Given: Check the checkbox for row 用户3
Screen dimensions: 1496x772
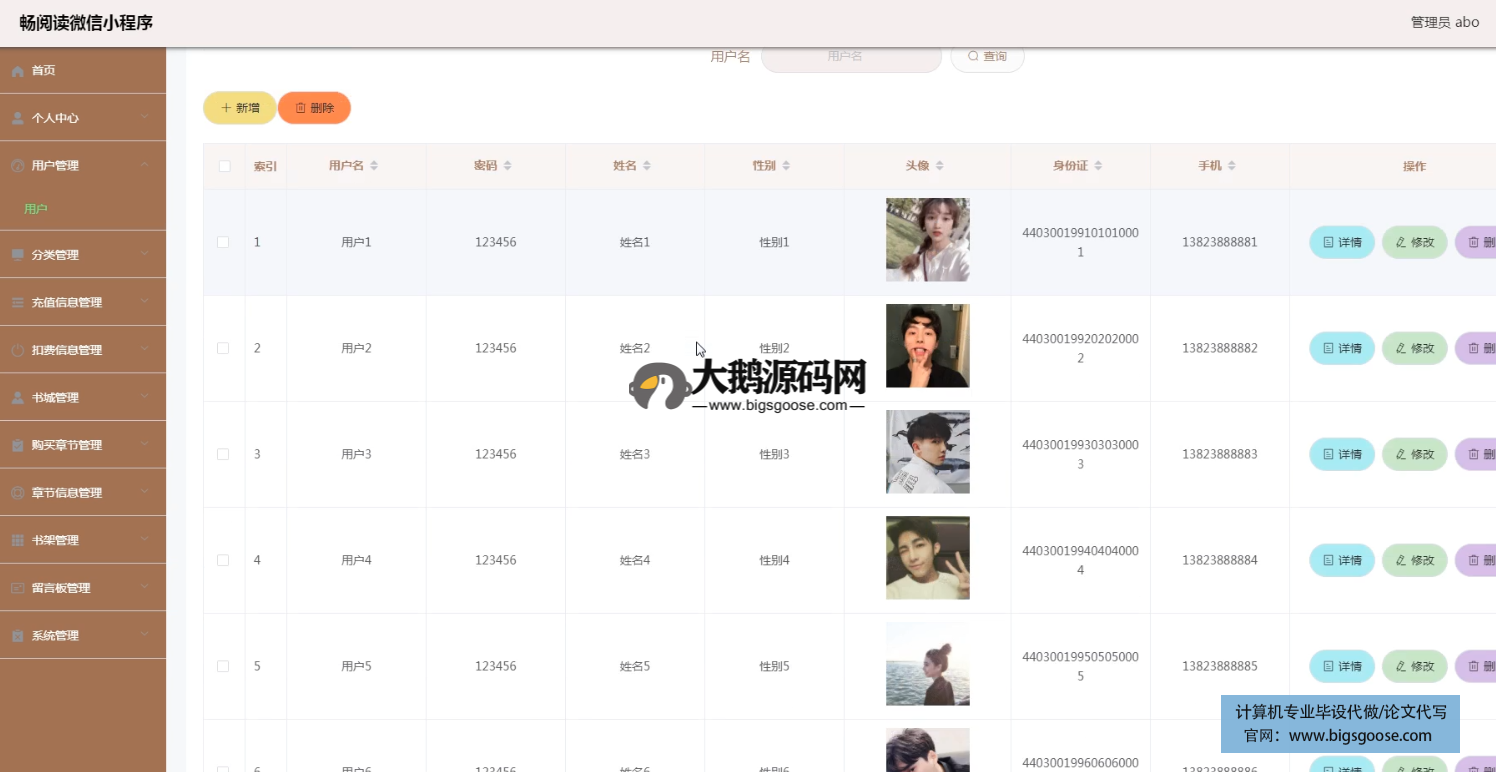Looking at the screenshot, I should coord(223,454).
